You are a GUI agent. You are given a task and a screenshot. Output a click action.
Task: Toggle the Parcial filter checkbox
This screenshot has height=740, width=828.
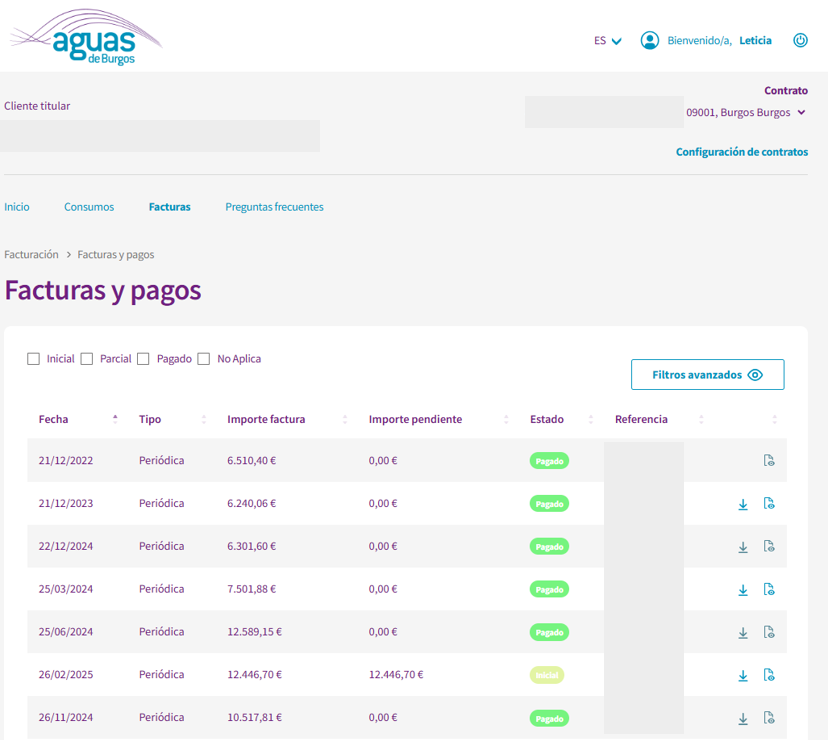pos(87,359)
